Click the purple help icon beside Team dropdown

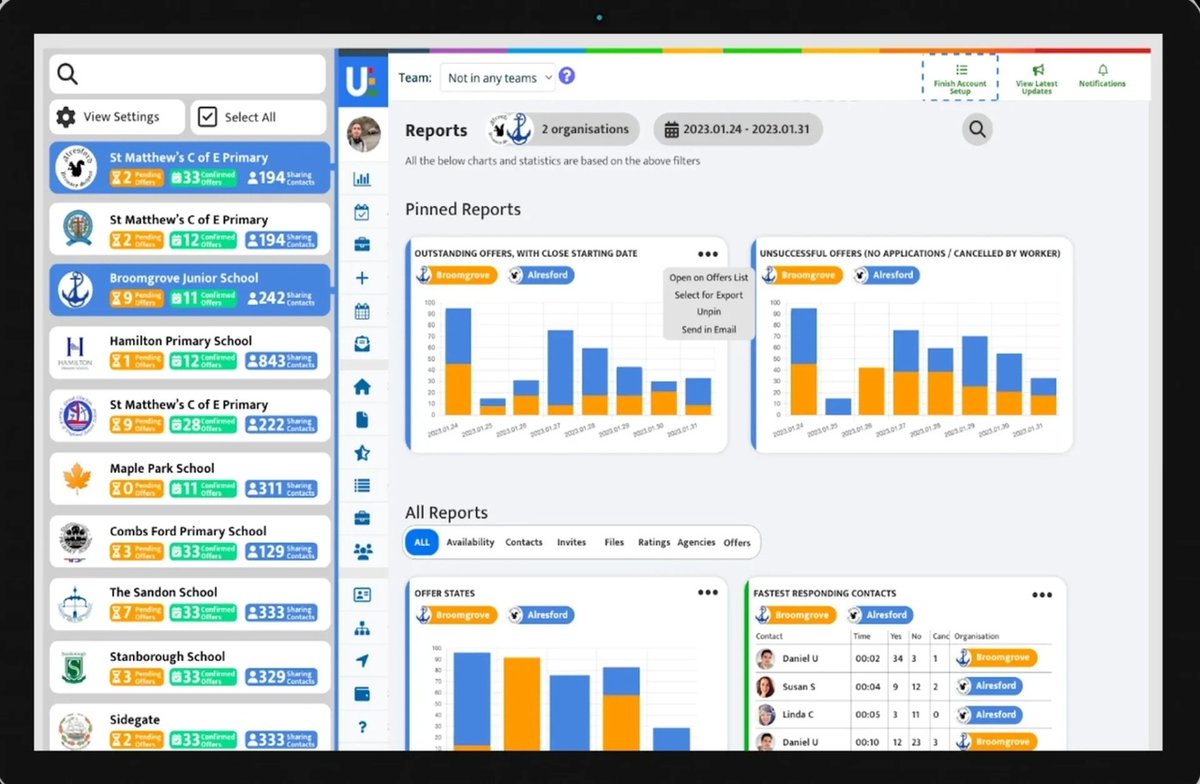pyautogui.click(x=567, y=76)
